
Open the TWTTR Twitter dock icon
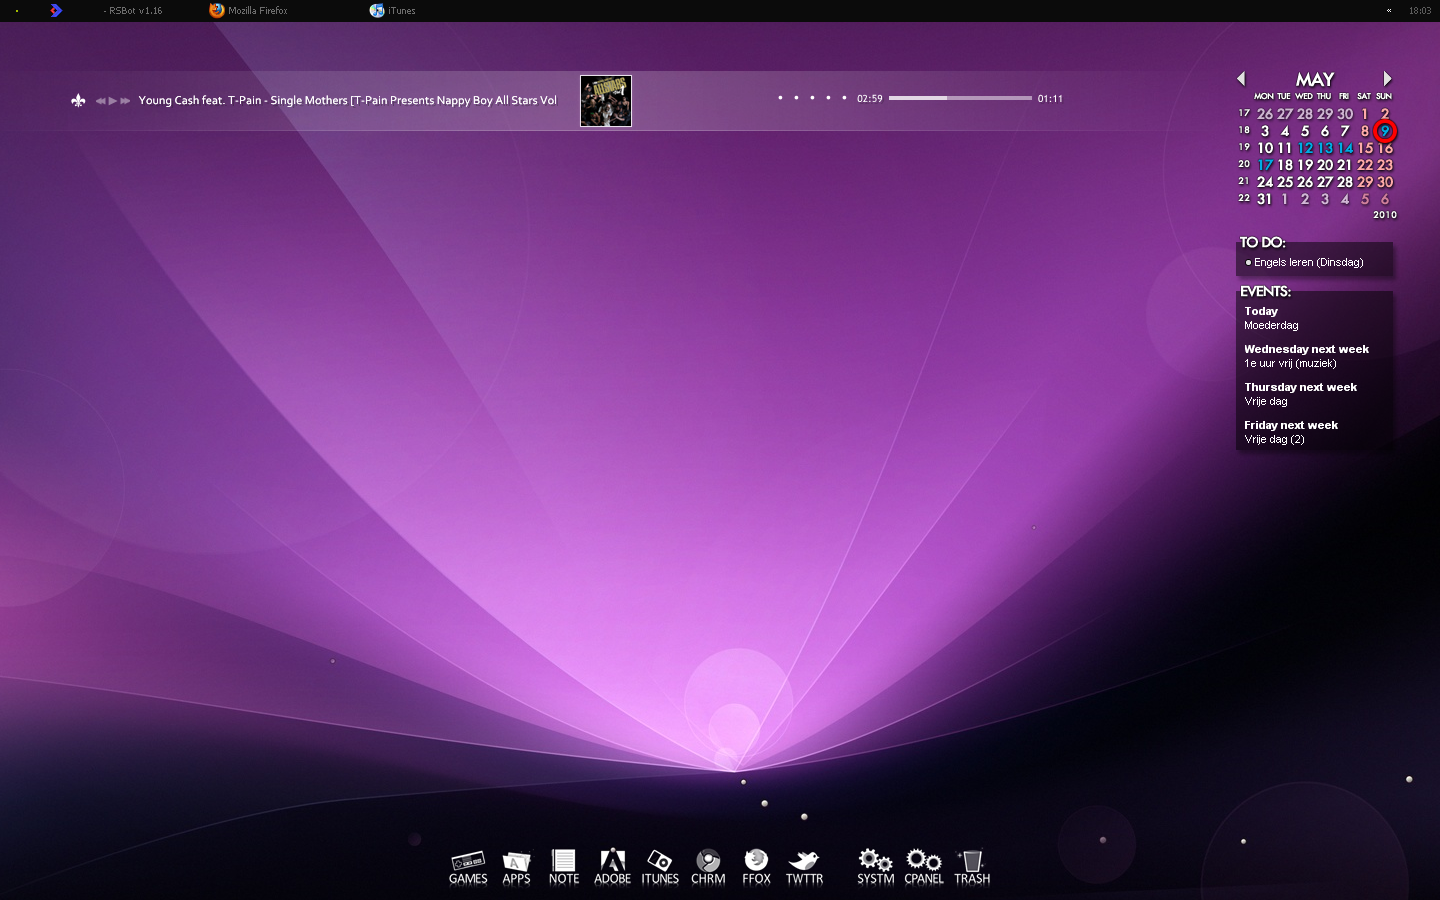click(804, 867)
